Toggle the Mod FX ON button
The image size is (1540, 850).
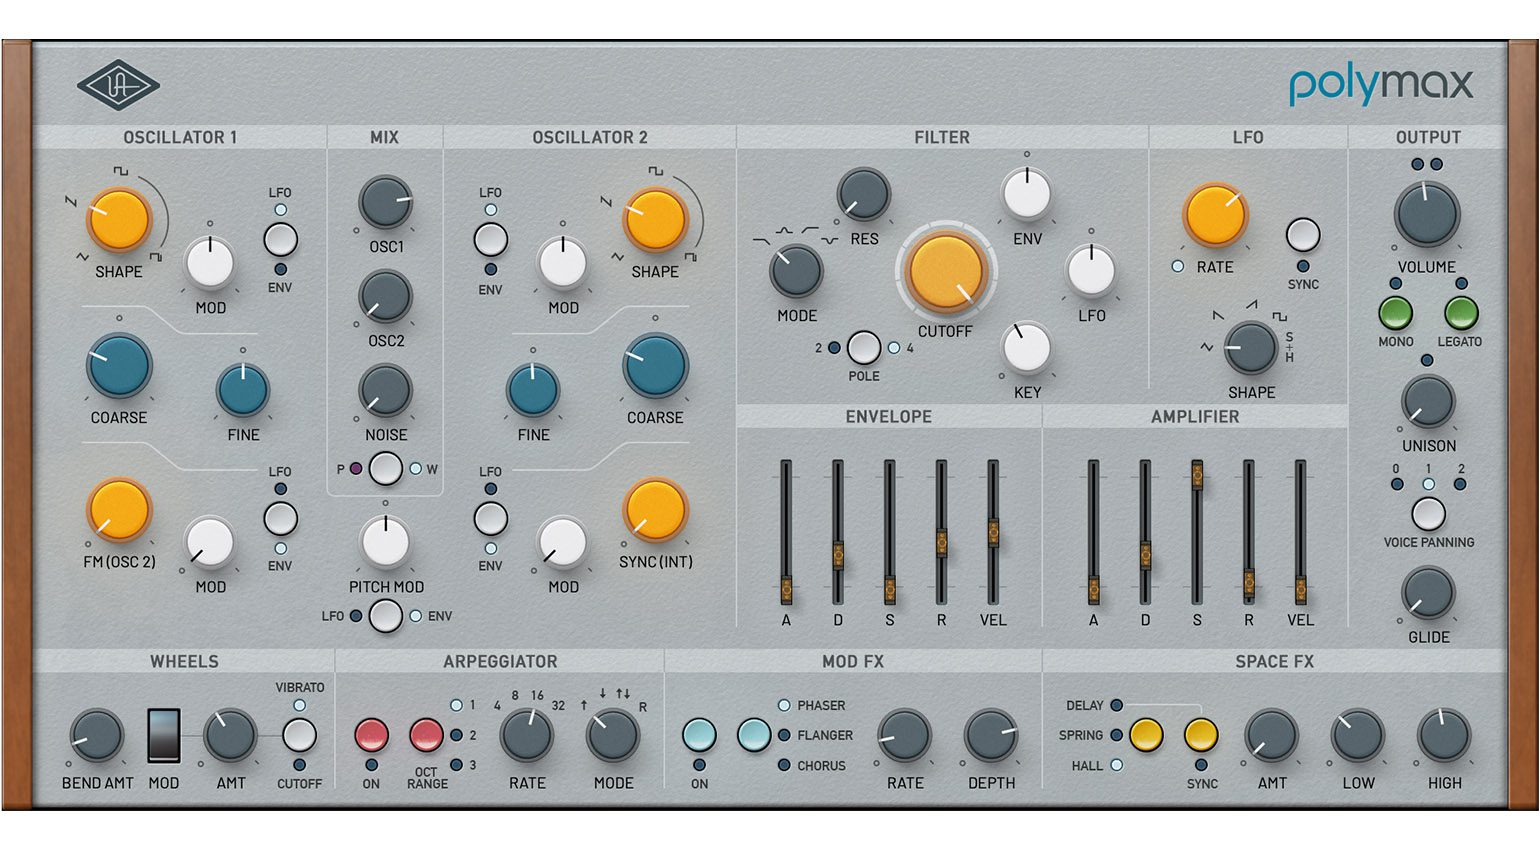699,736
